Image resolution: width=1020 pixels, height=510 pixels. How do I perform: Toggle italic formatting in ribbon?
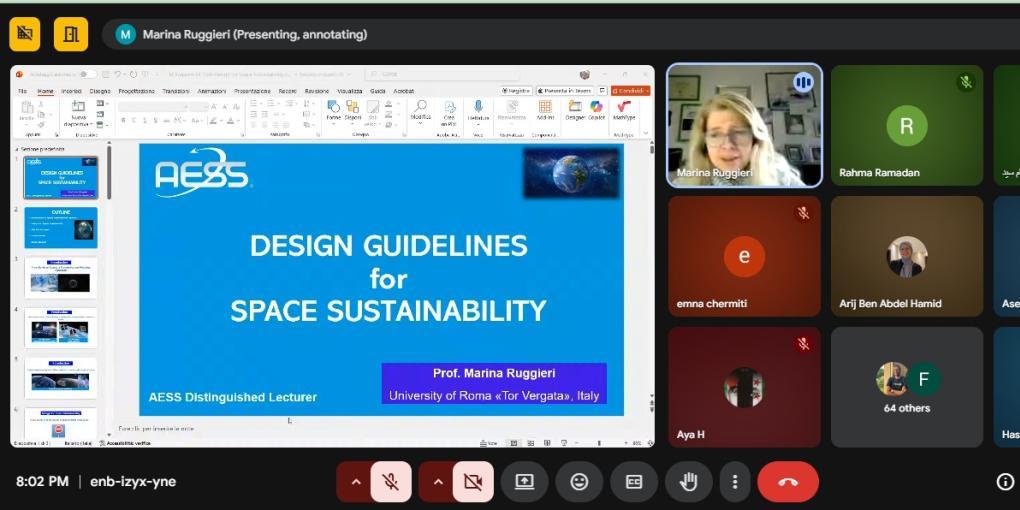(x=134, y=120)
